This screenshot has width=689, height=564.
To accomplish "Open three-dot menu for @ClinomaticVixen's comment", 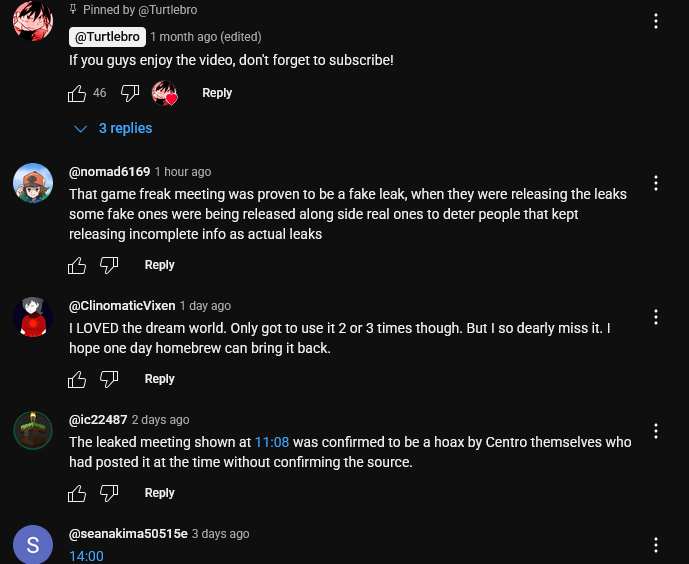I will tap(656, 317).
